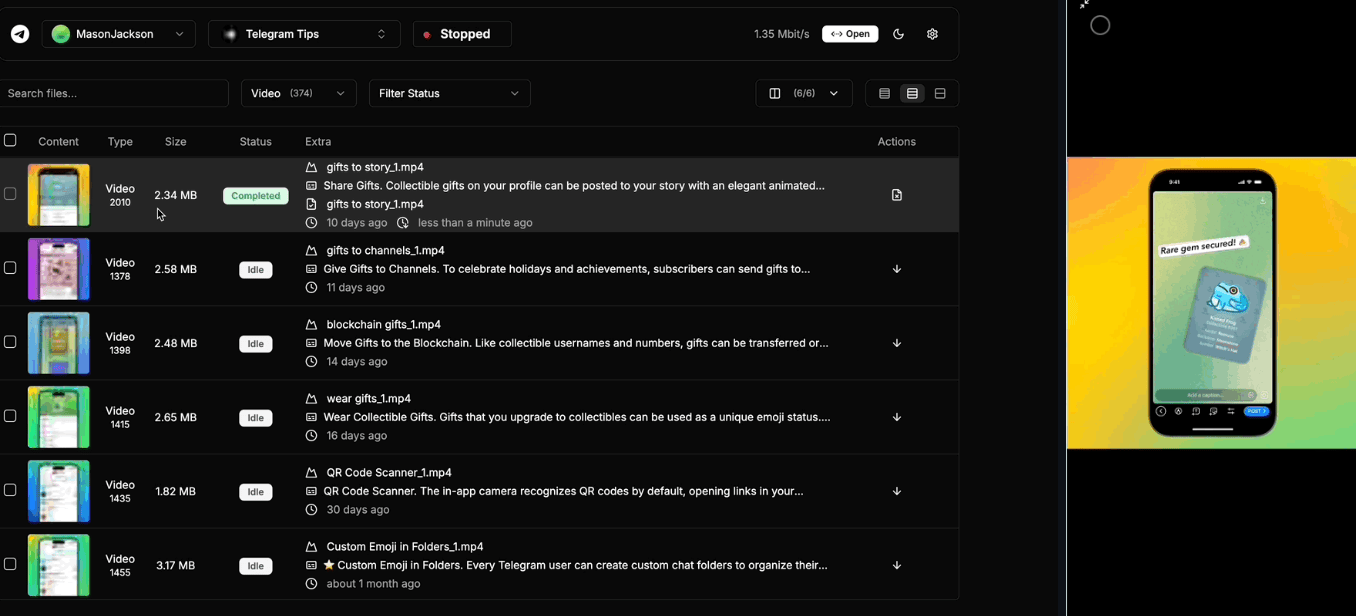Click the Move Gifts to the Blockchain caption
This screenshot has height=616, width=1356.
576,343
